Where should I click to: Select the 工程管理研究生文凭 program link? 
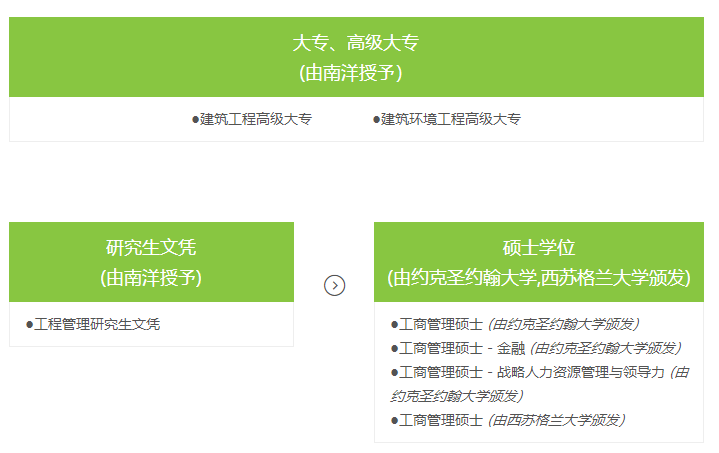pyautogui.click(x=97, y=324)
